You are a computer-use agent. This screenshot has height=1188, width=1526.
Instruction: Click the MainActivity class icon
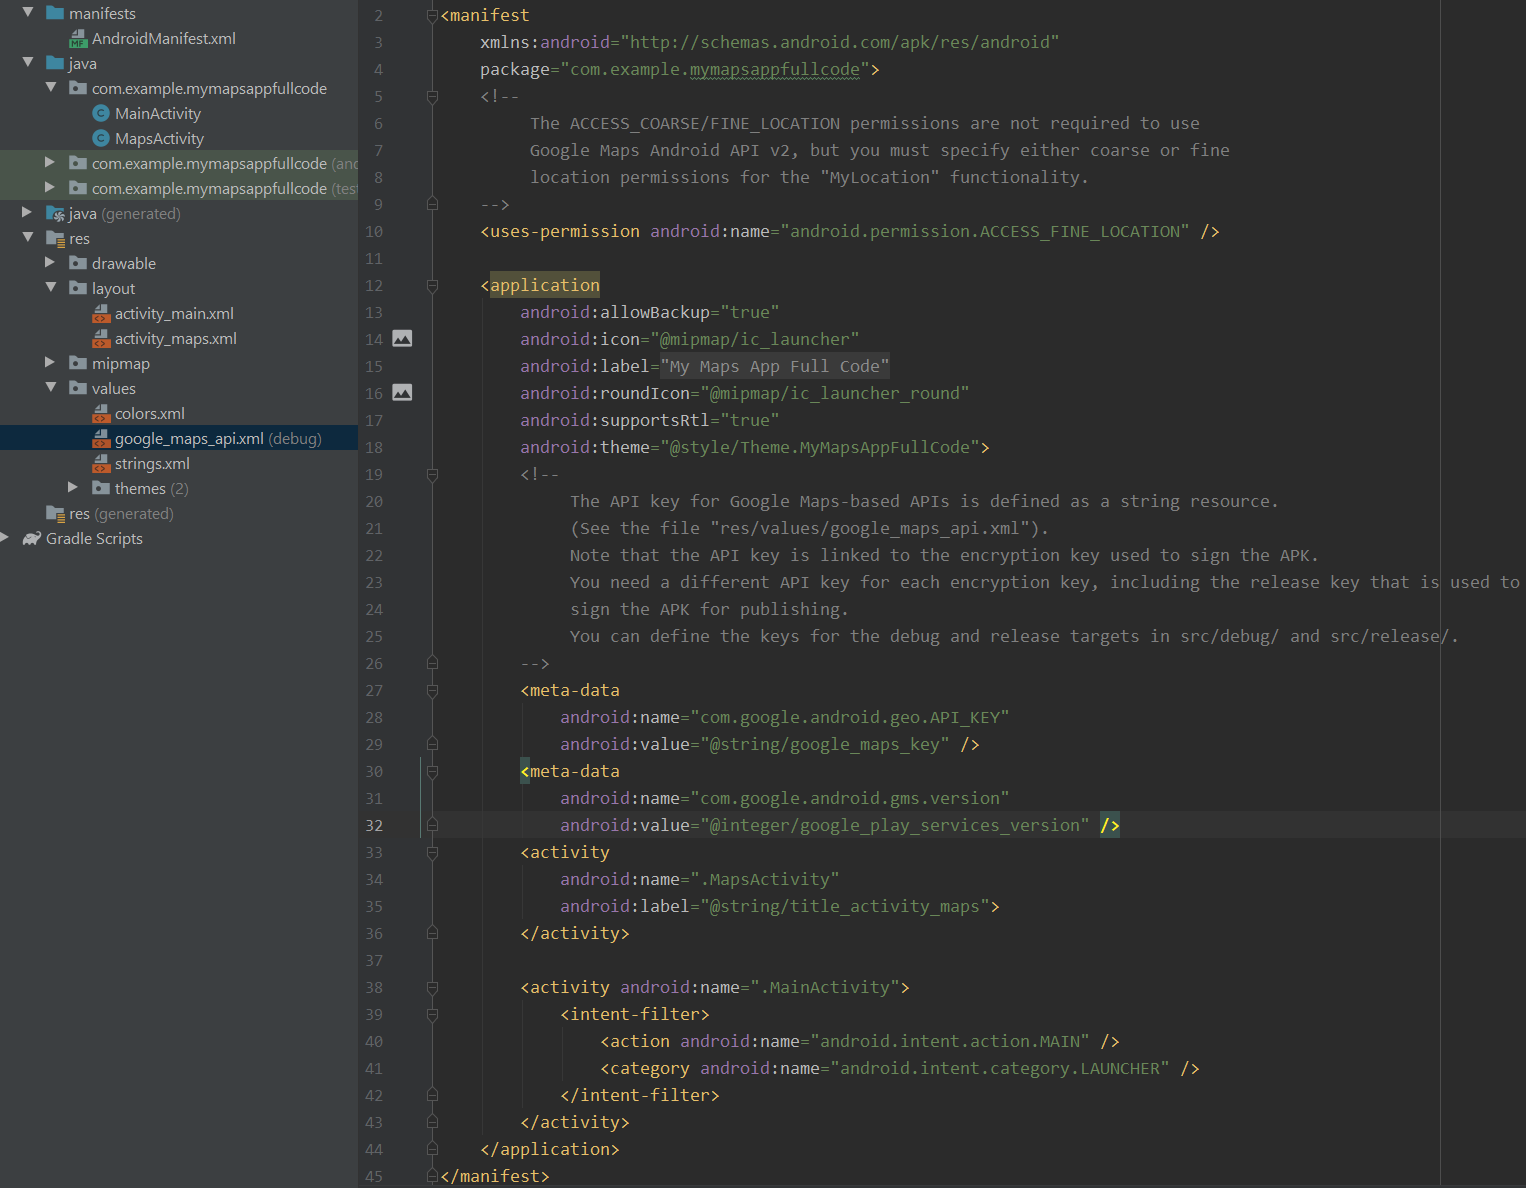101,114
